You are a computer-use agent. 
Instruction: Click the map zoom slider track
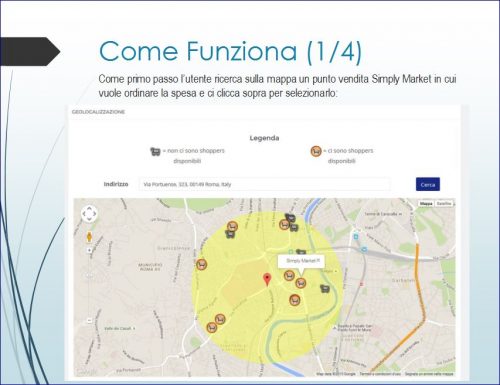(x=89, y=285)
